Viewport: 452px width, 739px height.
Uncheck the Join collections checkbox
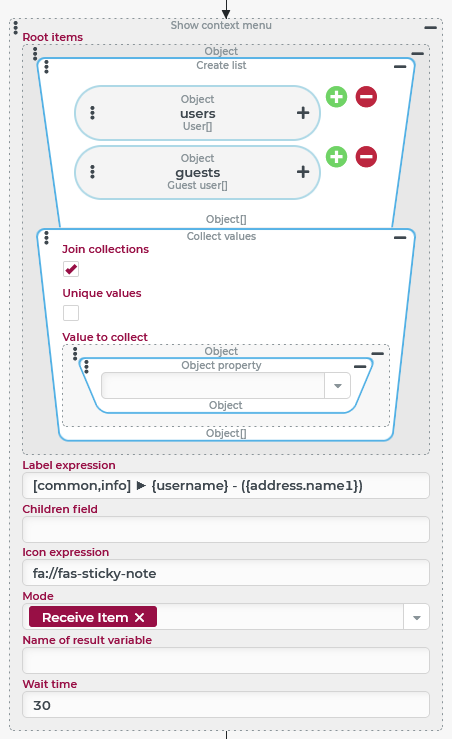tap(71, 269)
